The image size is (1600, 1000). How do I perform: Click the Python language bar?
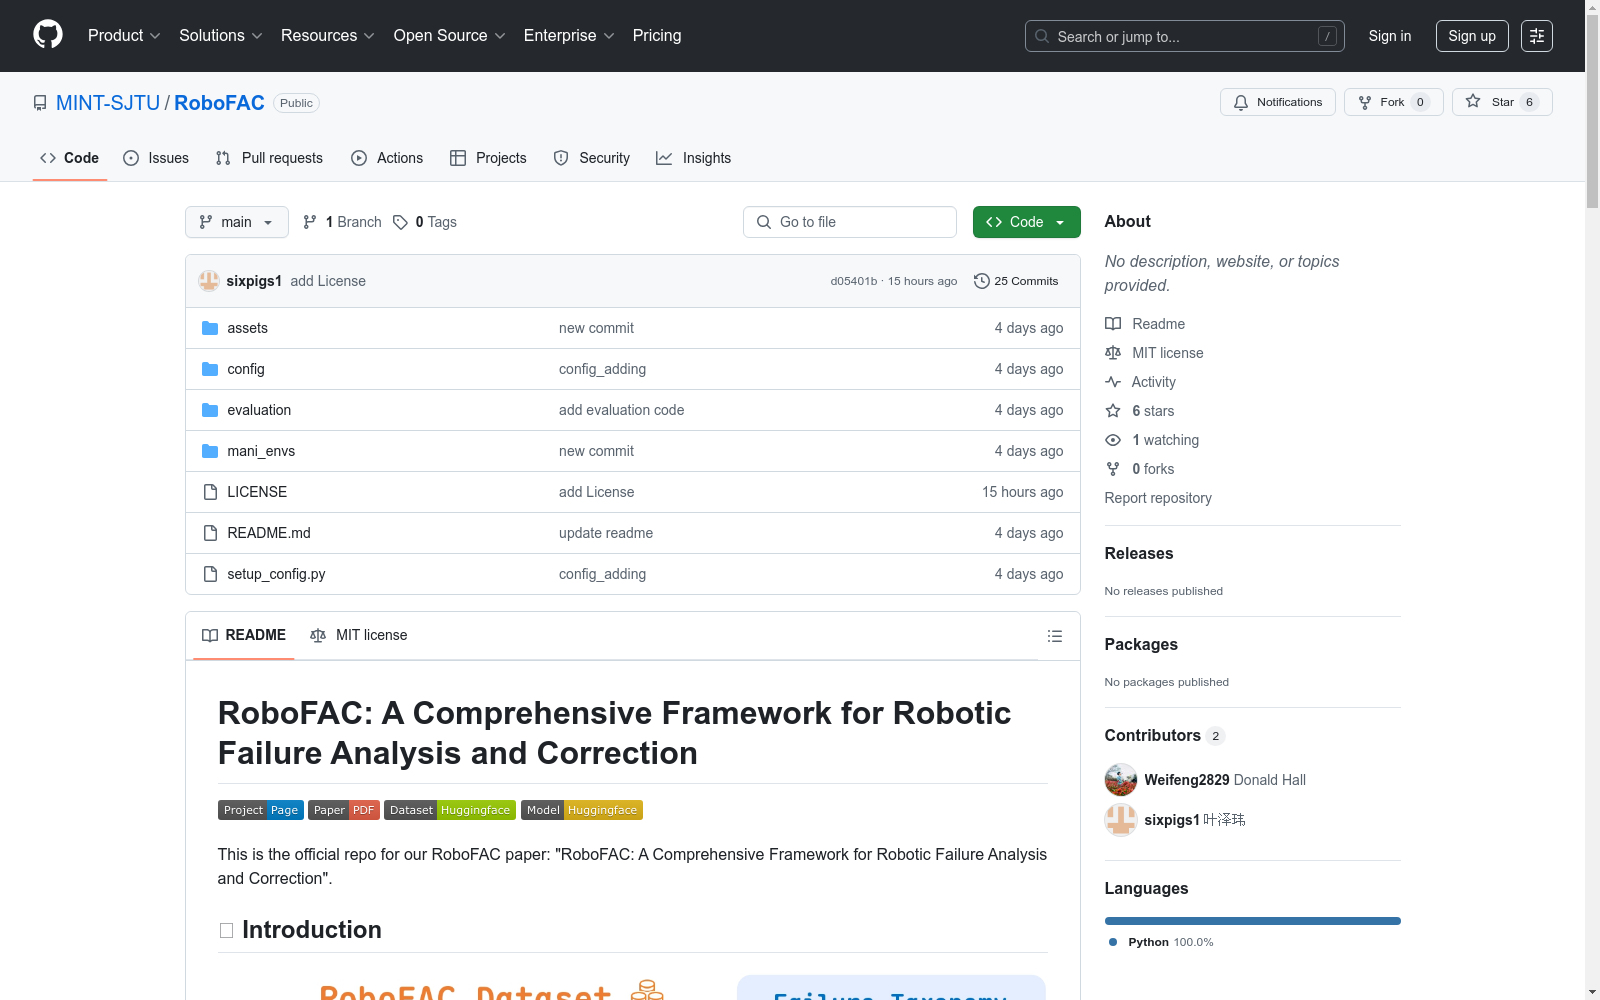click(x=1253, y=921)
